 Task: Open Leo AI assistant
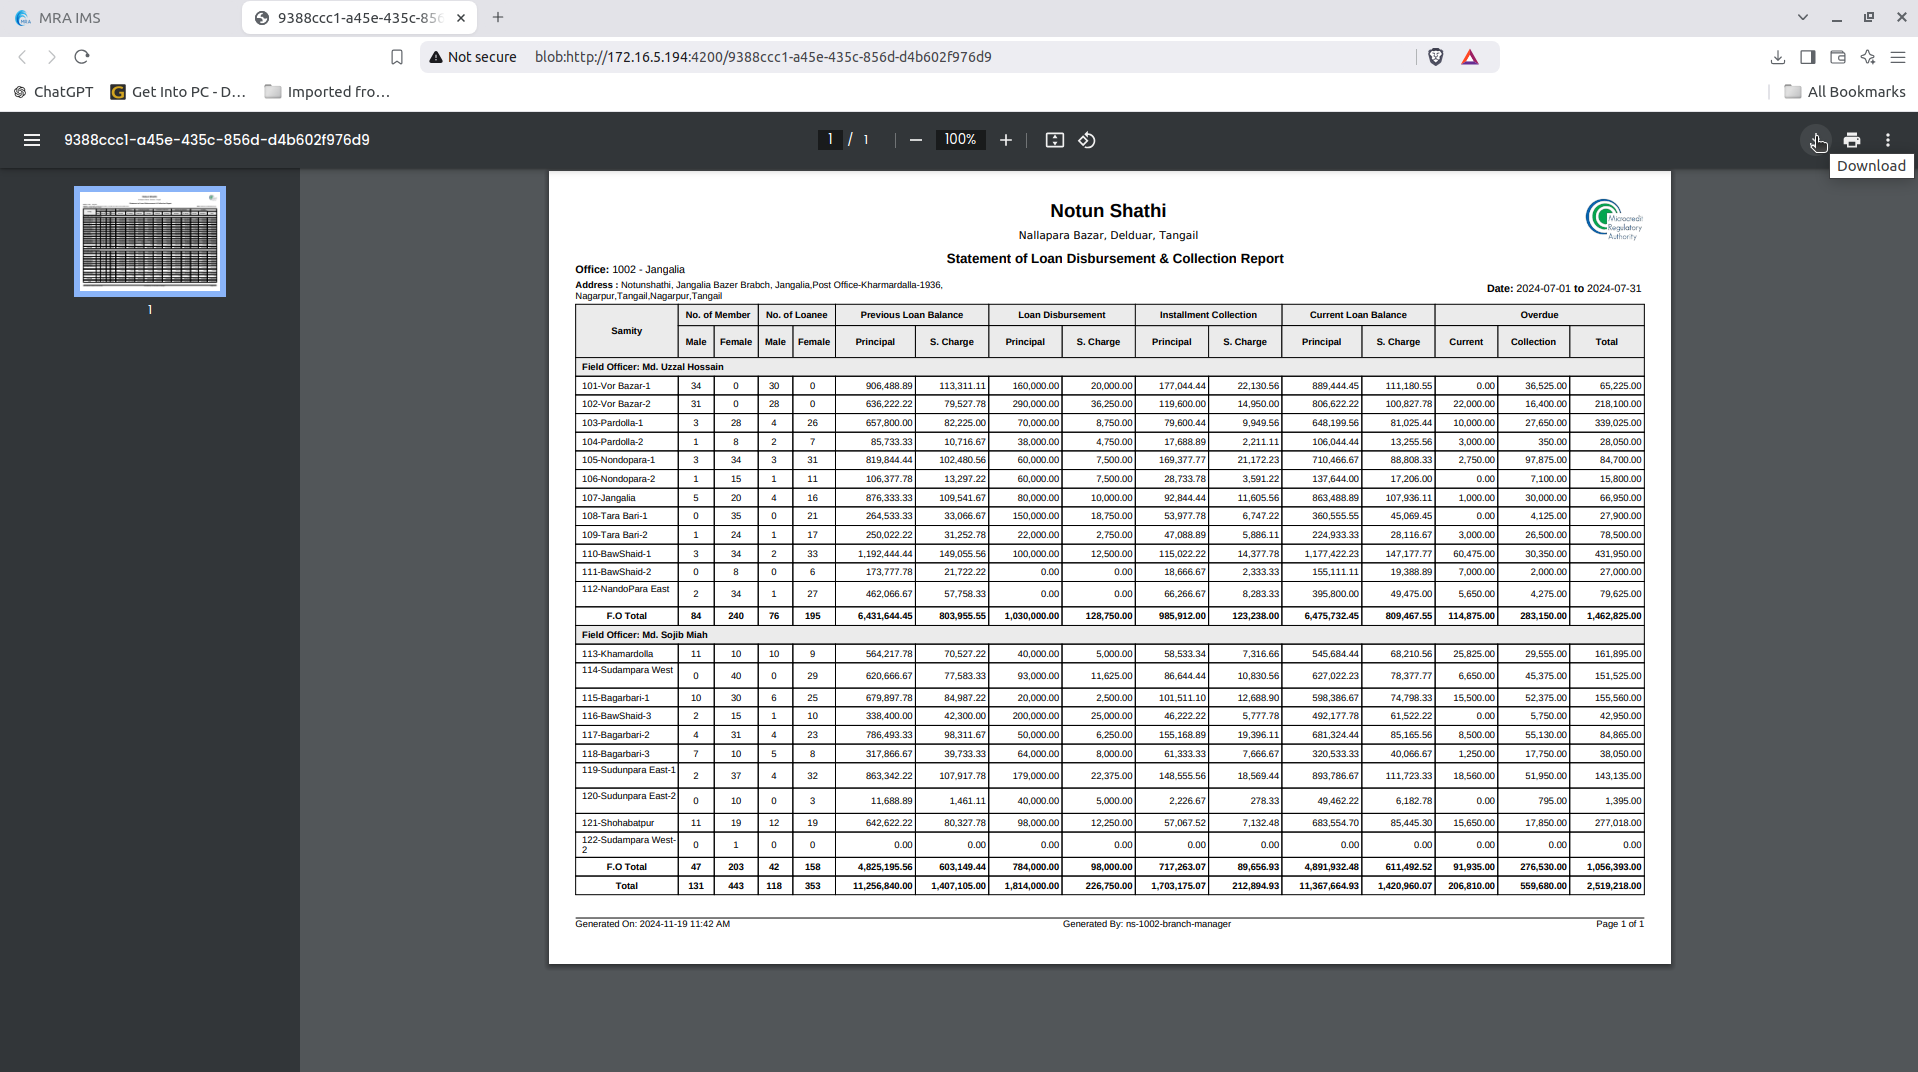pyautogui.click(x=1868, y=57)
